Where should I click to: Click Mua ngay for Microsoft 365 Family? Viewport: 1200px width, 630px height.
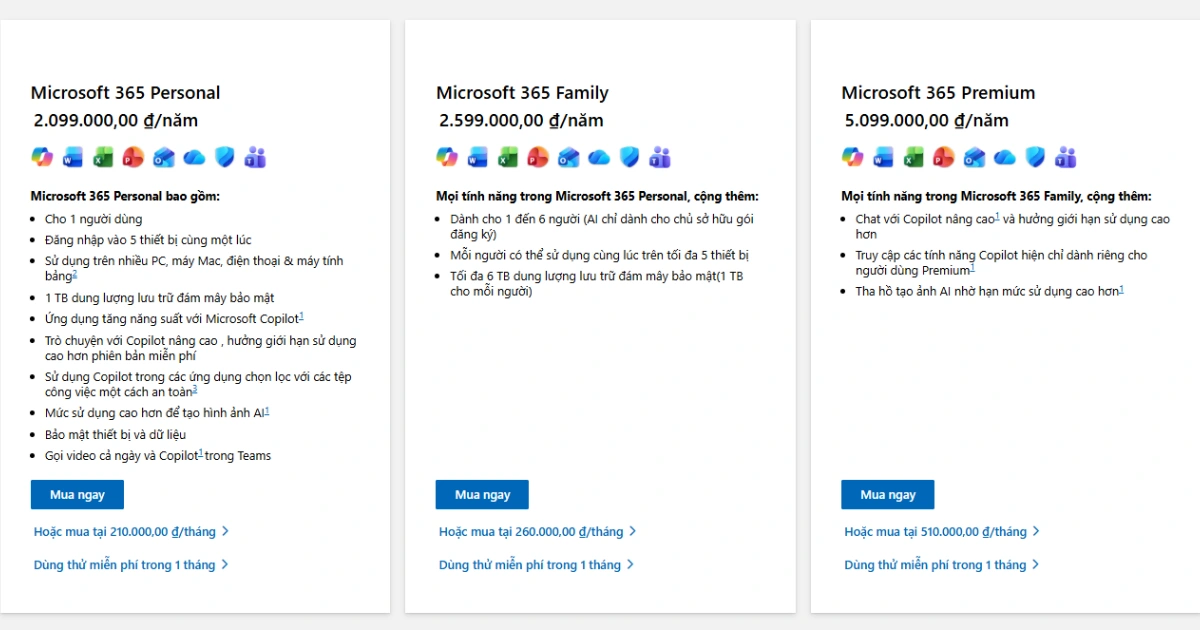[x=482, y=495]
